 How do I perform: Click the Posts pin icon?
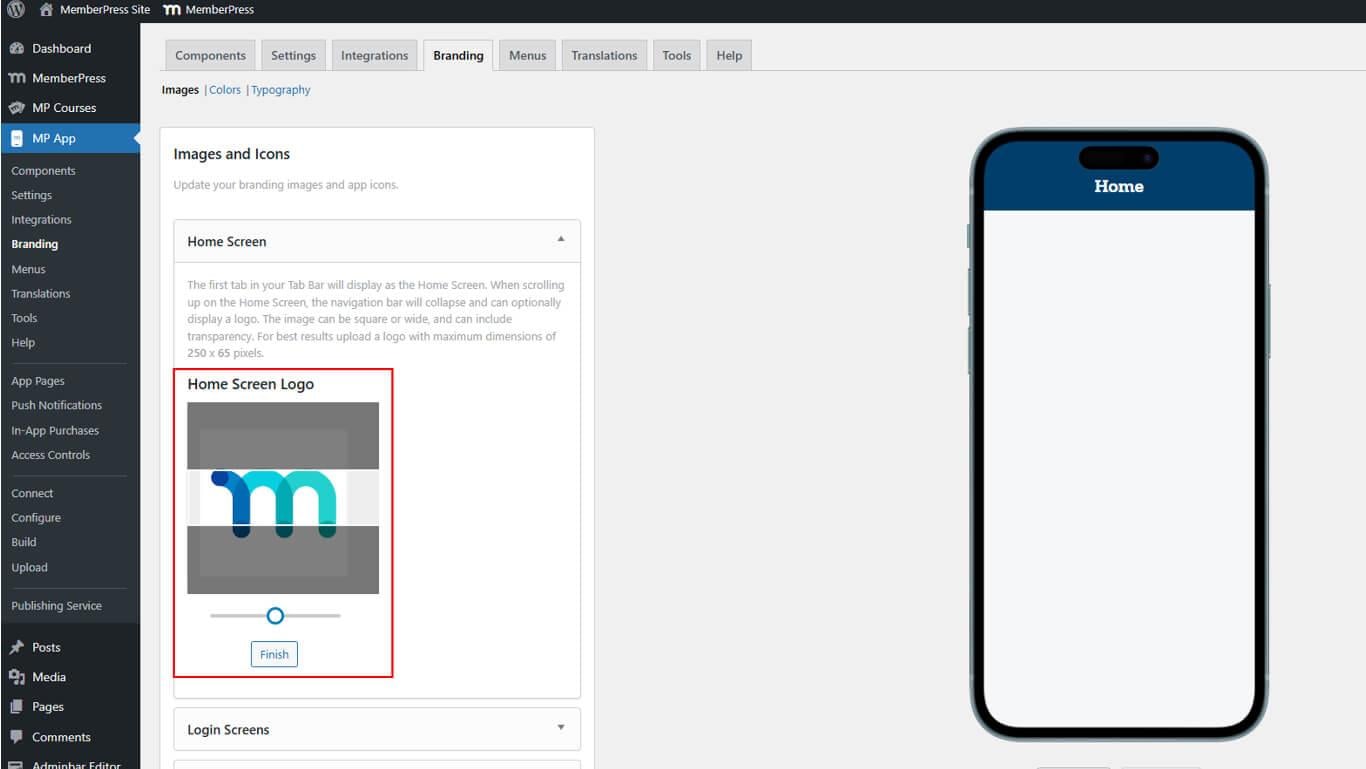pyautogui.click(x=16, y=647)
